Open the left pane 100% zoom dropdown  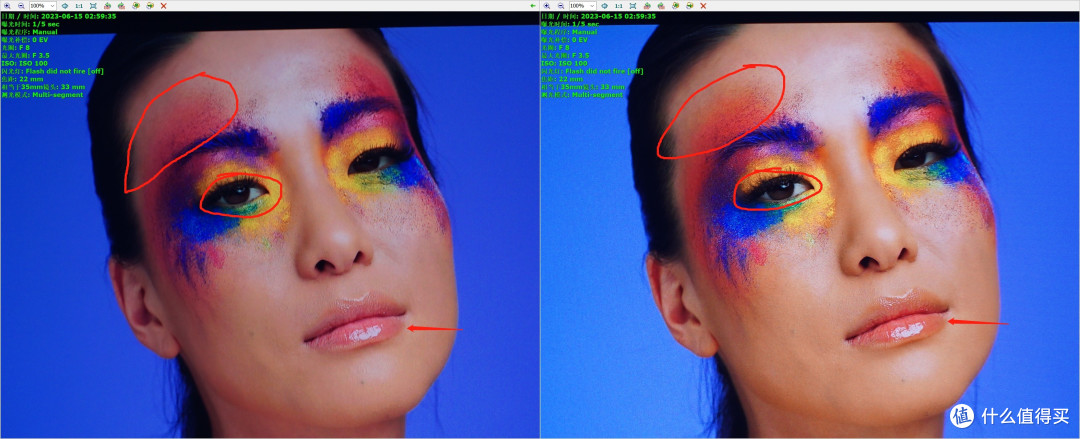(x=43, y=6)
